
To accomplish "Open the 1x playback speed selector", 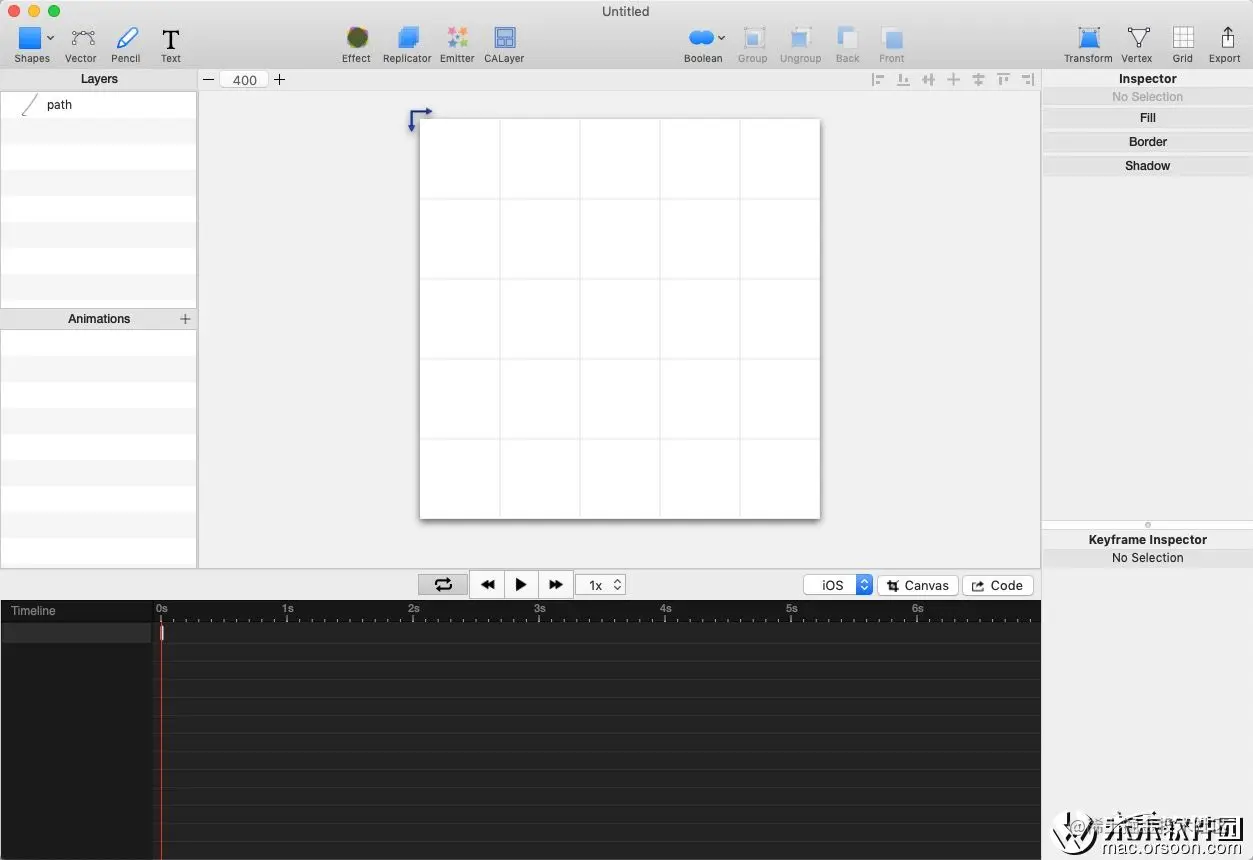I will pyautogui.click(x=601, y=585).
